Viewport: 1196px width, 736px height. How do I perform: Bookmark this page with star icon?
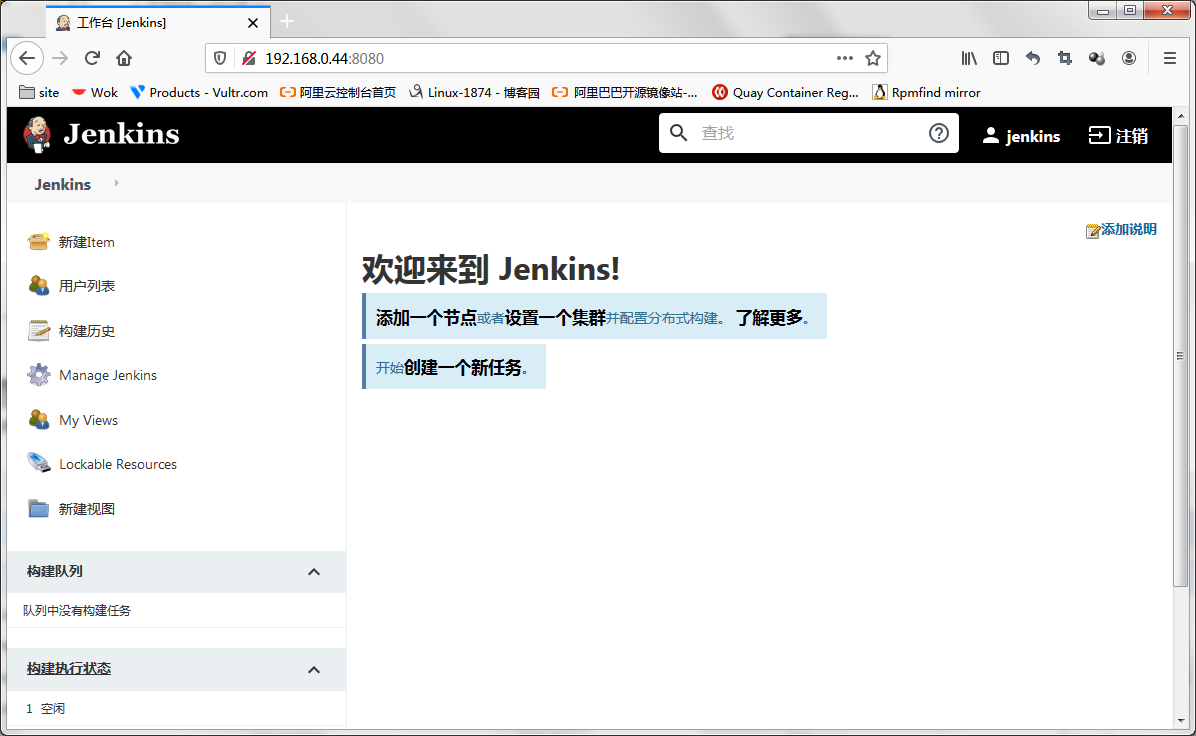pyautogui.click(x=872, y=58)
